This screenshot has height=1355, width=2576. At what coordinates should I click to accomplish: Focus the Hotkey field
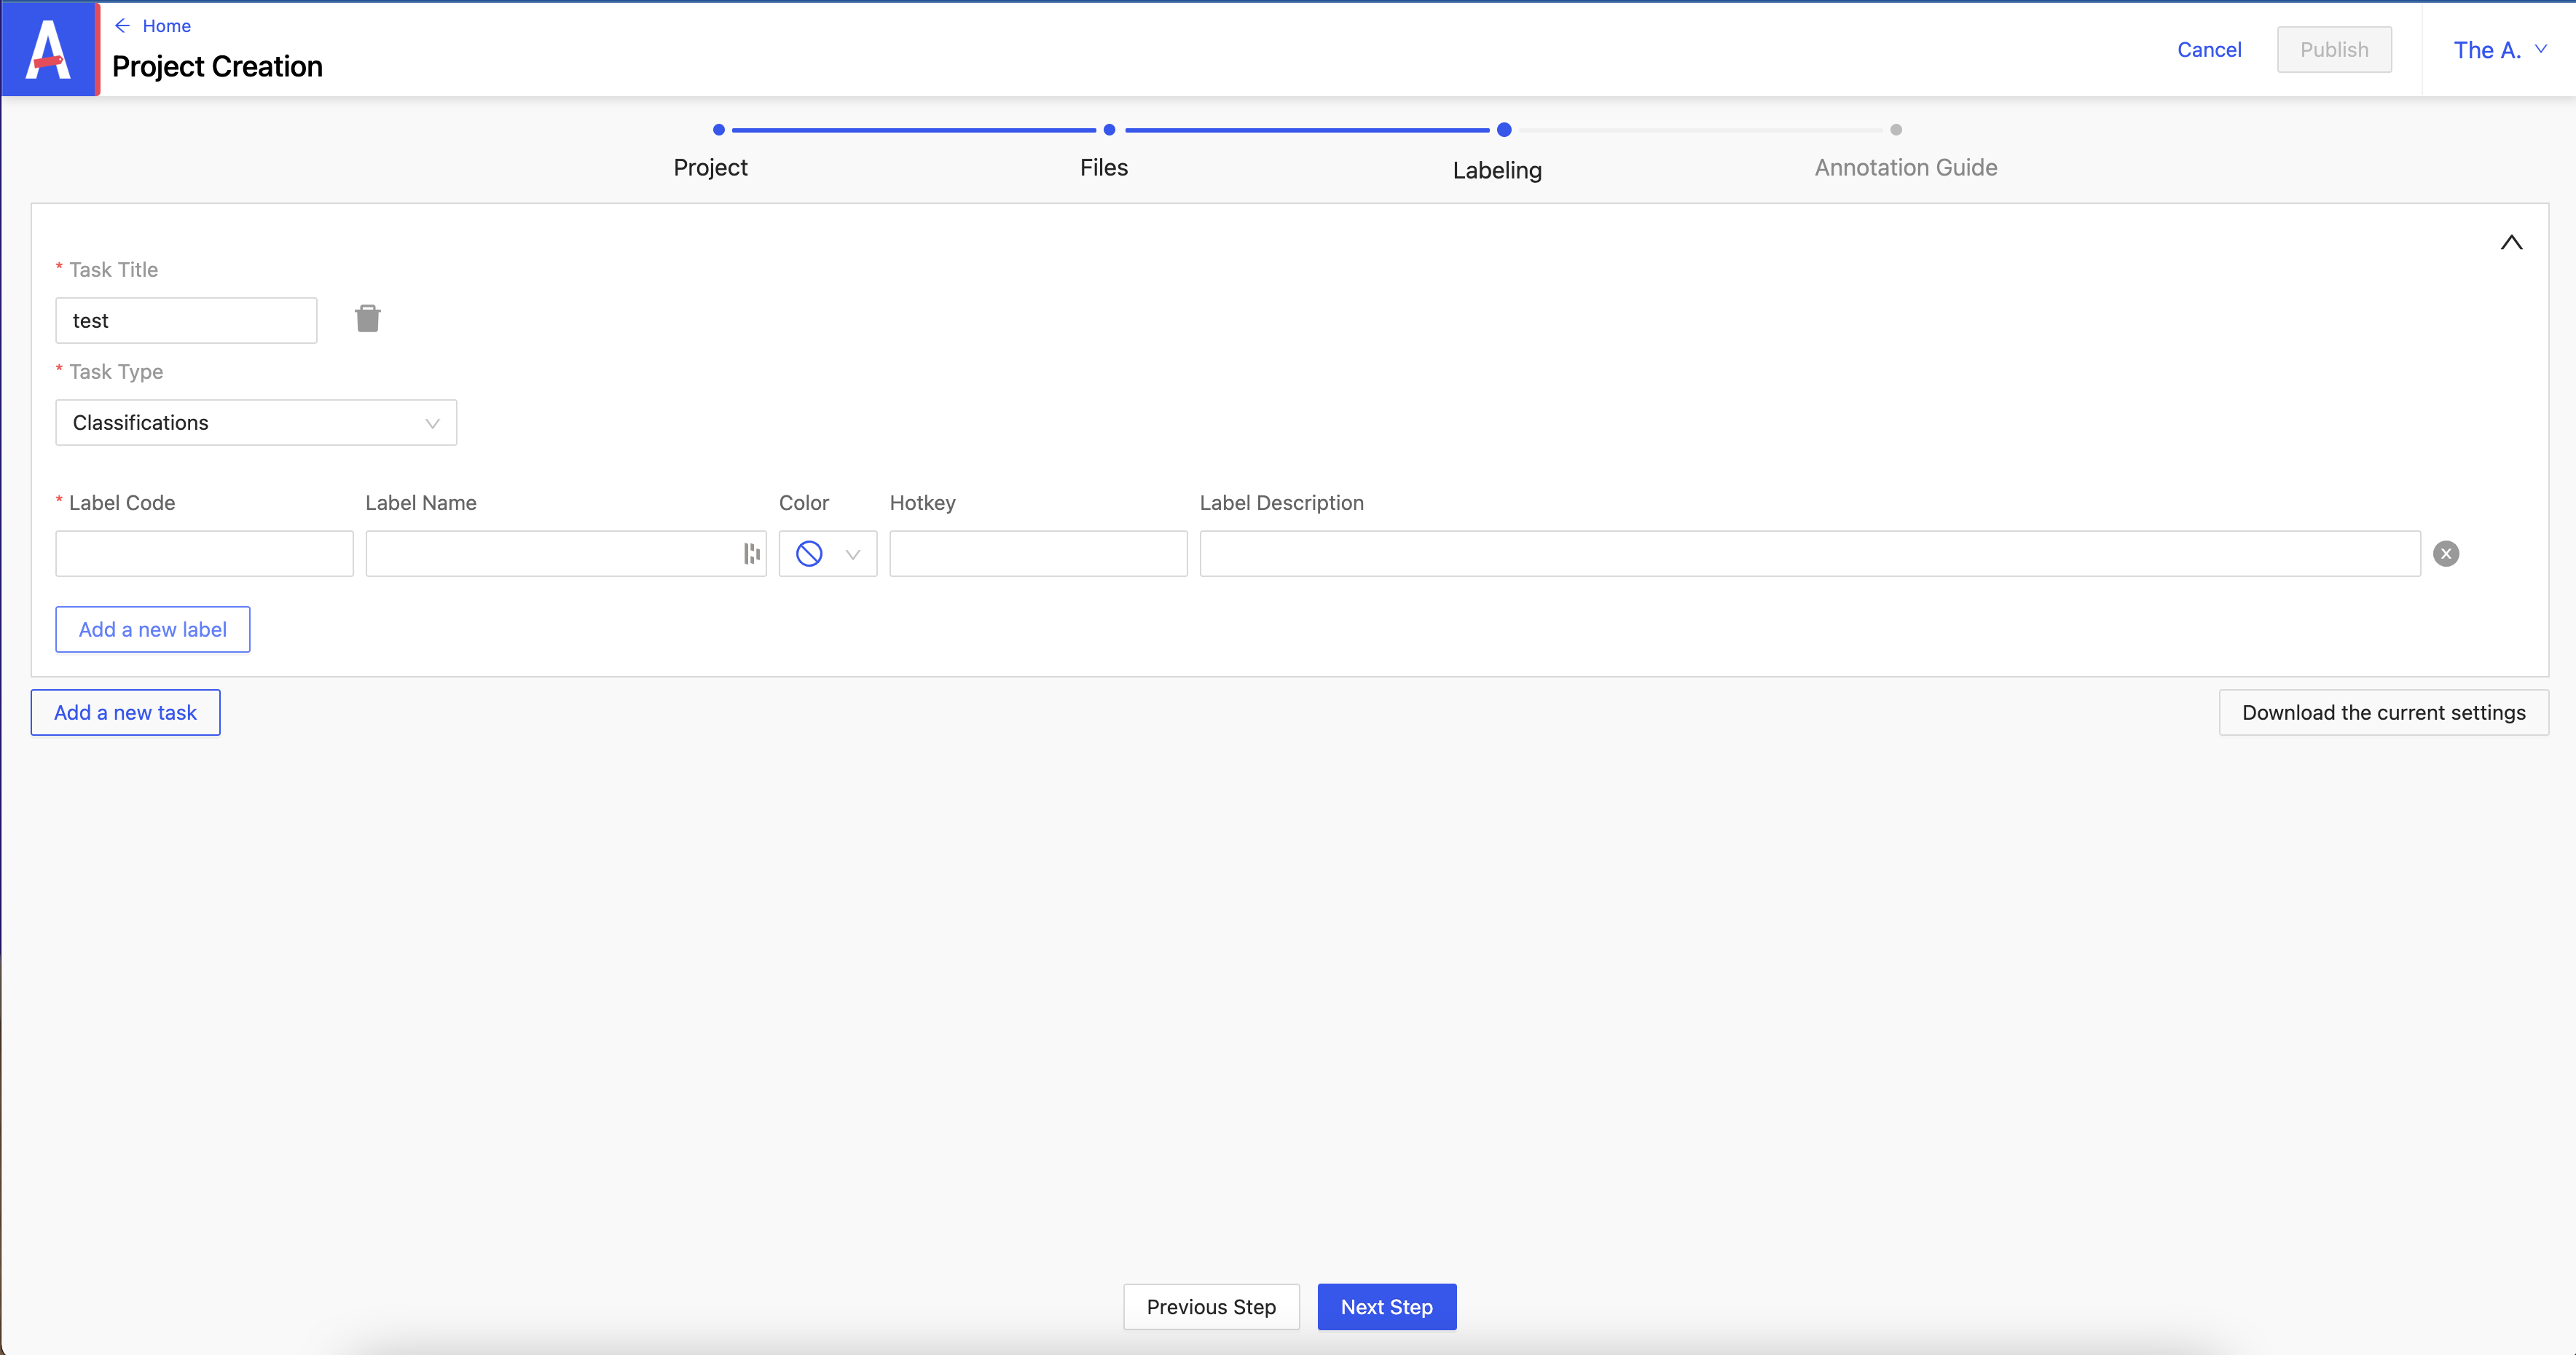pyautogui.click(x=1038, y=554)
